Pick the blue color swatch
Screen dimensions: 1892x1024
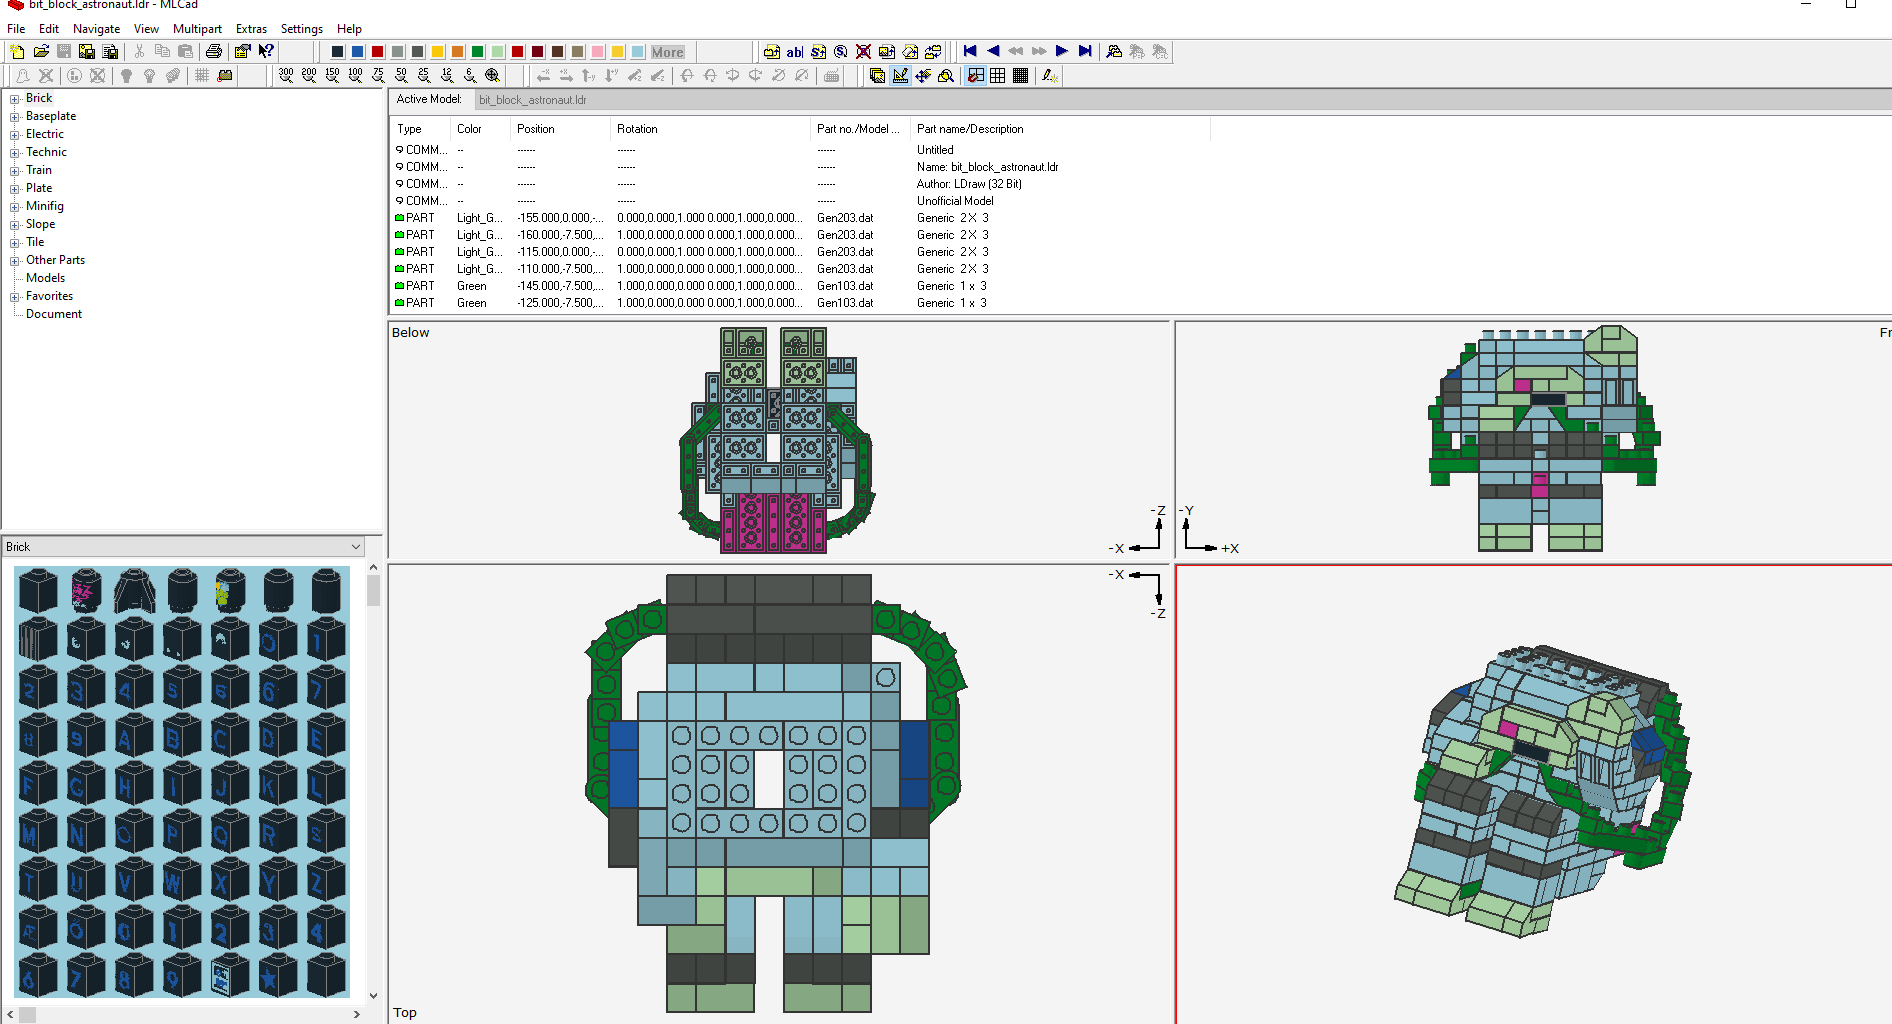(357, 52)
